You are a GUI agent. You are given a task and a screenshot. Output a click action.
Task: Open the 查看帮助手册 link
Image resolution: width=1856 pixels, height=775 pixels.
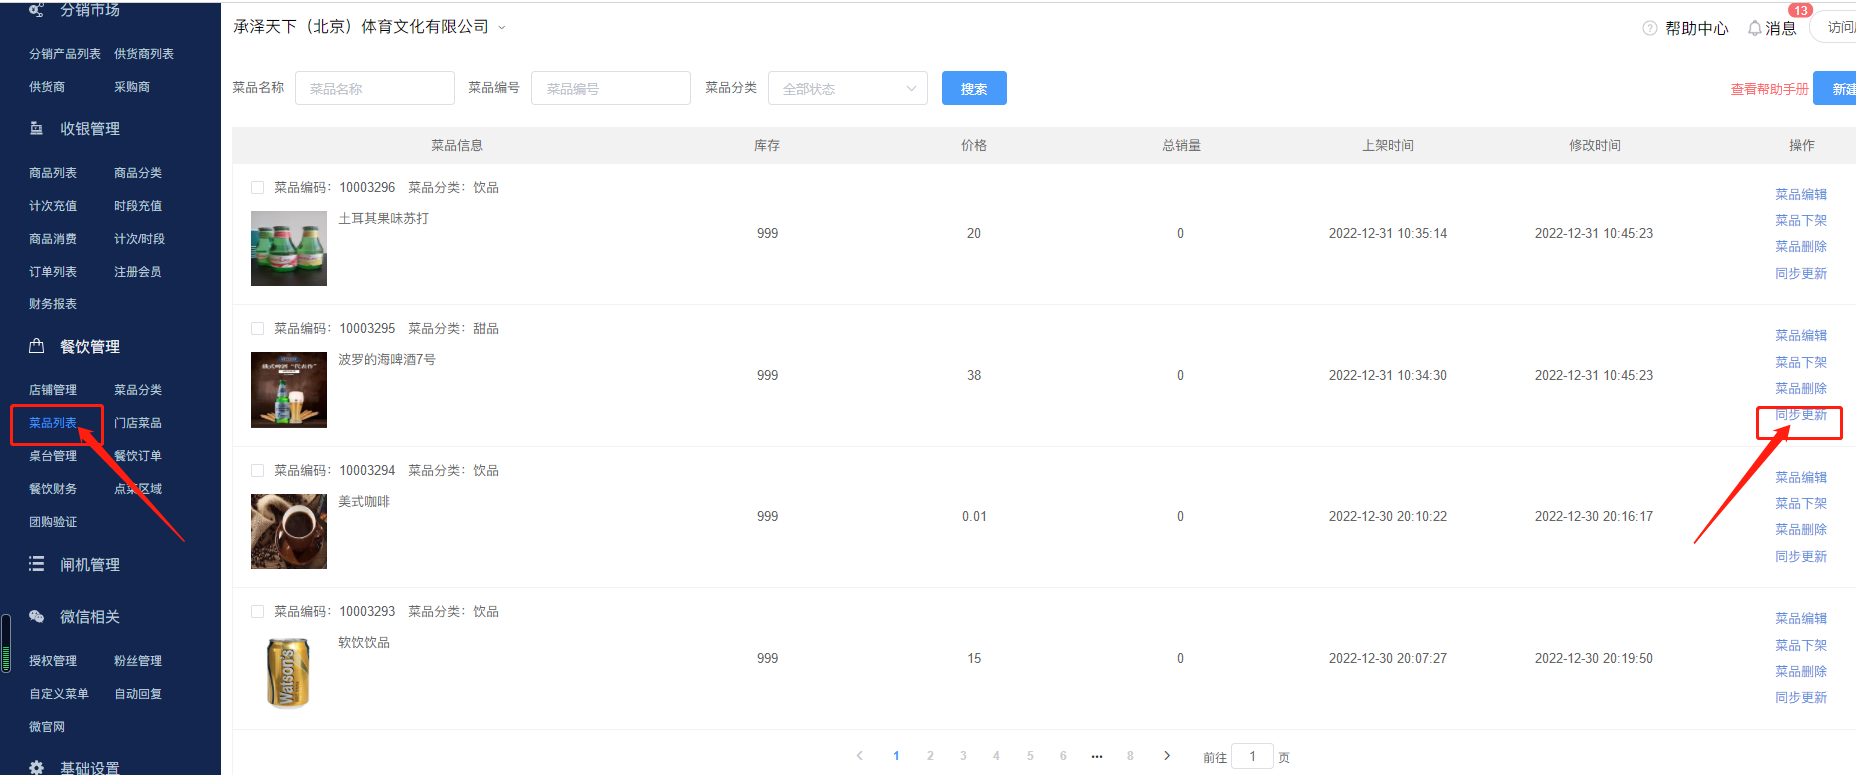click(1768, 89)
